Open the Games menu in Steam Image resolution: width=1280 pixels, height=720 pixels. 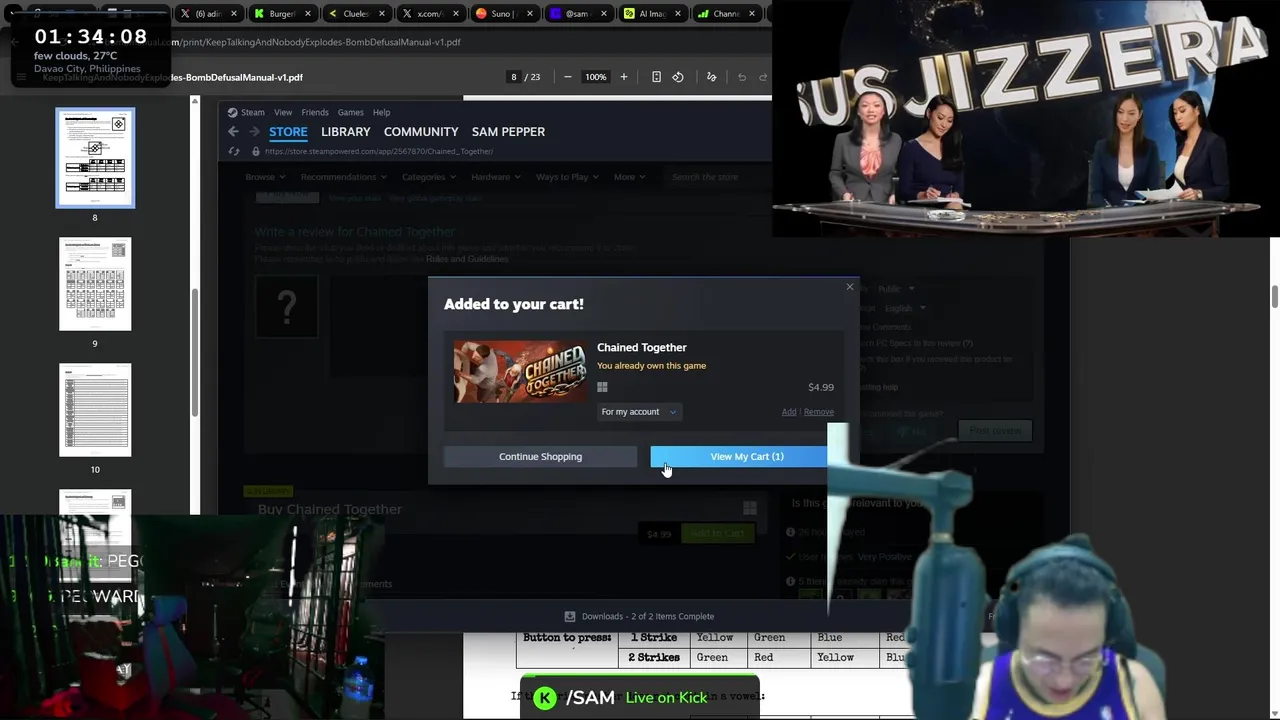pos(350,112)
